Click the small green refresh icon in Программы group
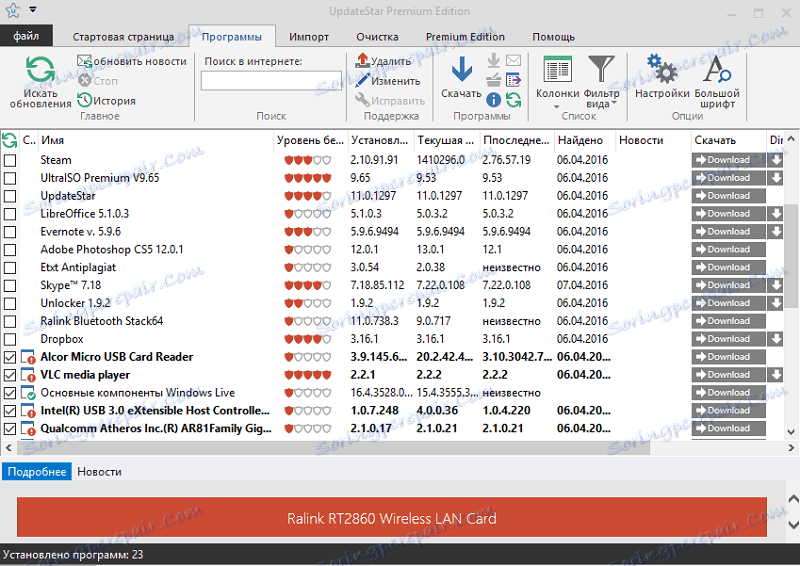 point(514,100)
